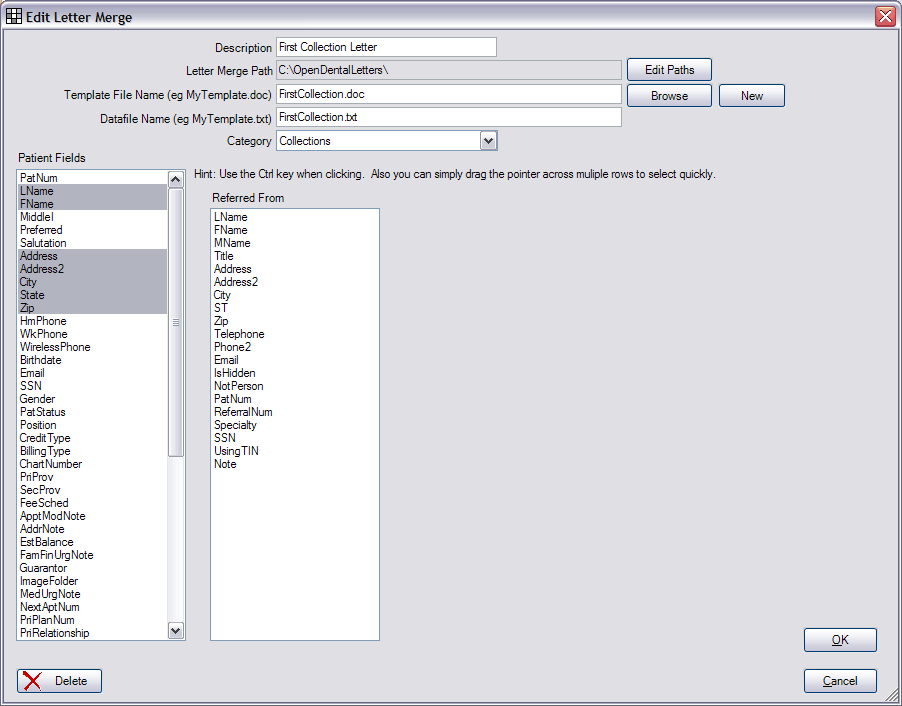
Task: Click the Cancel button
Action: tap(840, 681)
